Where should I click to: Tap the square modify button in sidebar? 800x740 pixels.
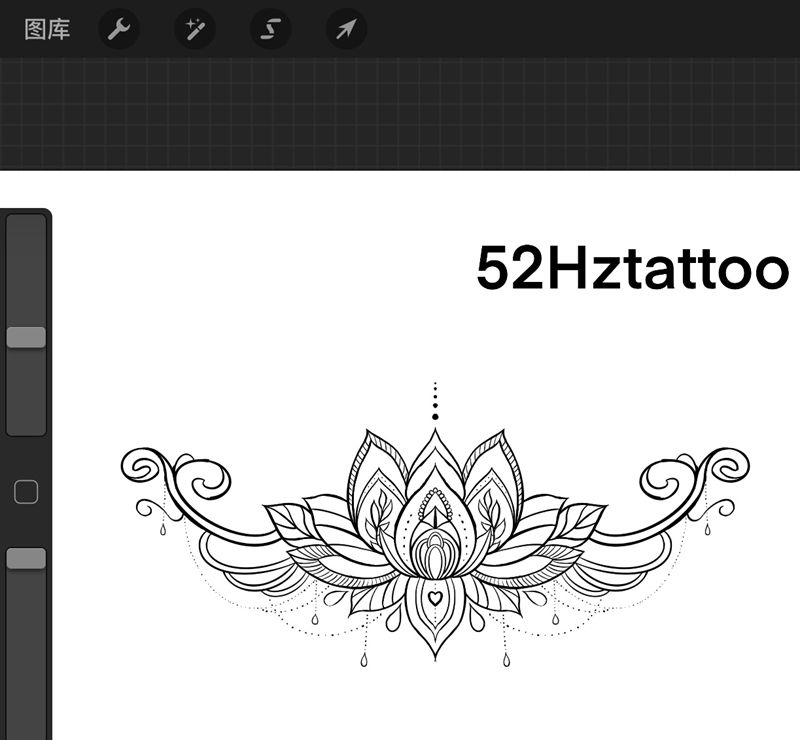[26, 491]
